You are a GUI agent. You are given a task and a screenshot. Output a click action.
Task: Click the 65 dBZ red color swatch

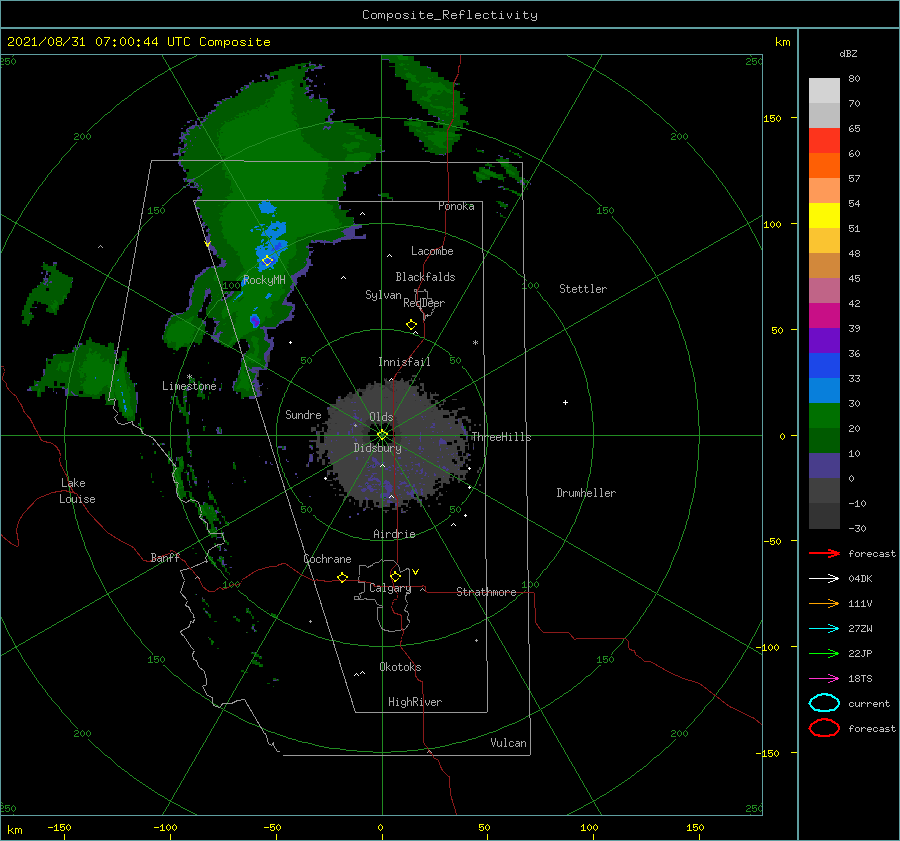click(824, 140)
